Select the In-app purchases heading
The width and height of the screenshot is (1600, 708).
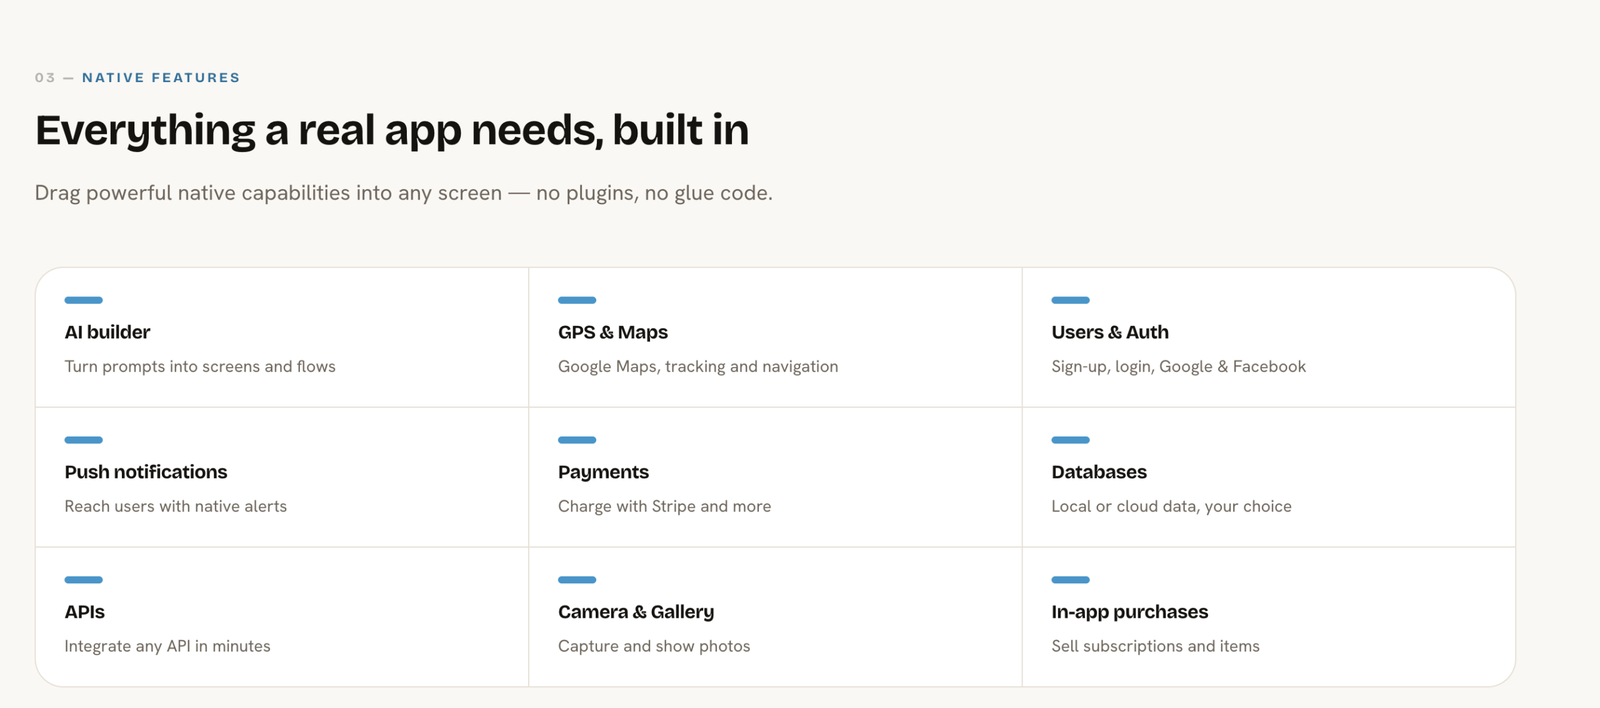pos(1130,612)
